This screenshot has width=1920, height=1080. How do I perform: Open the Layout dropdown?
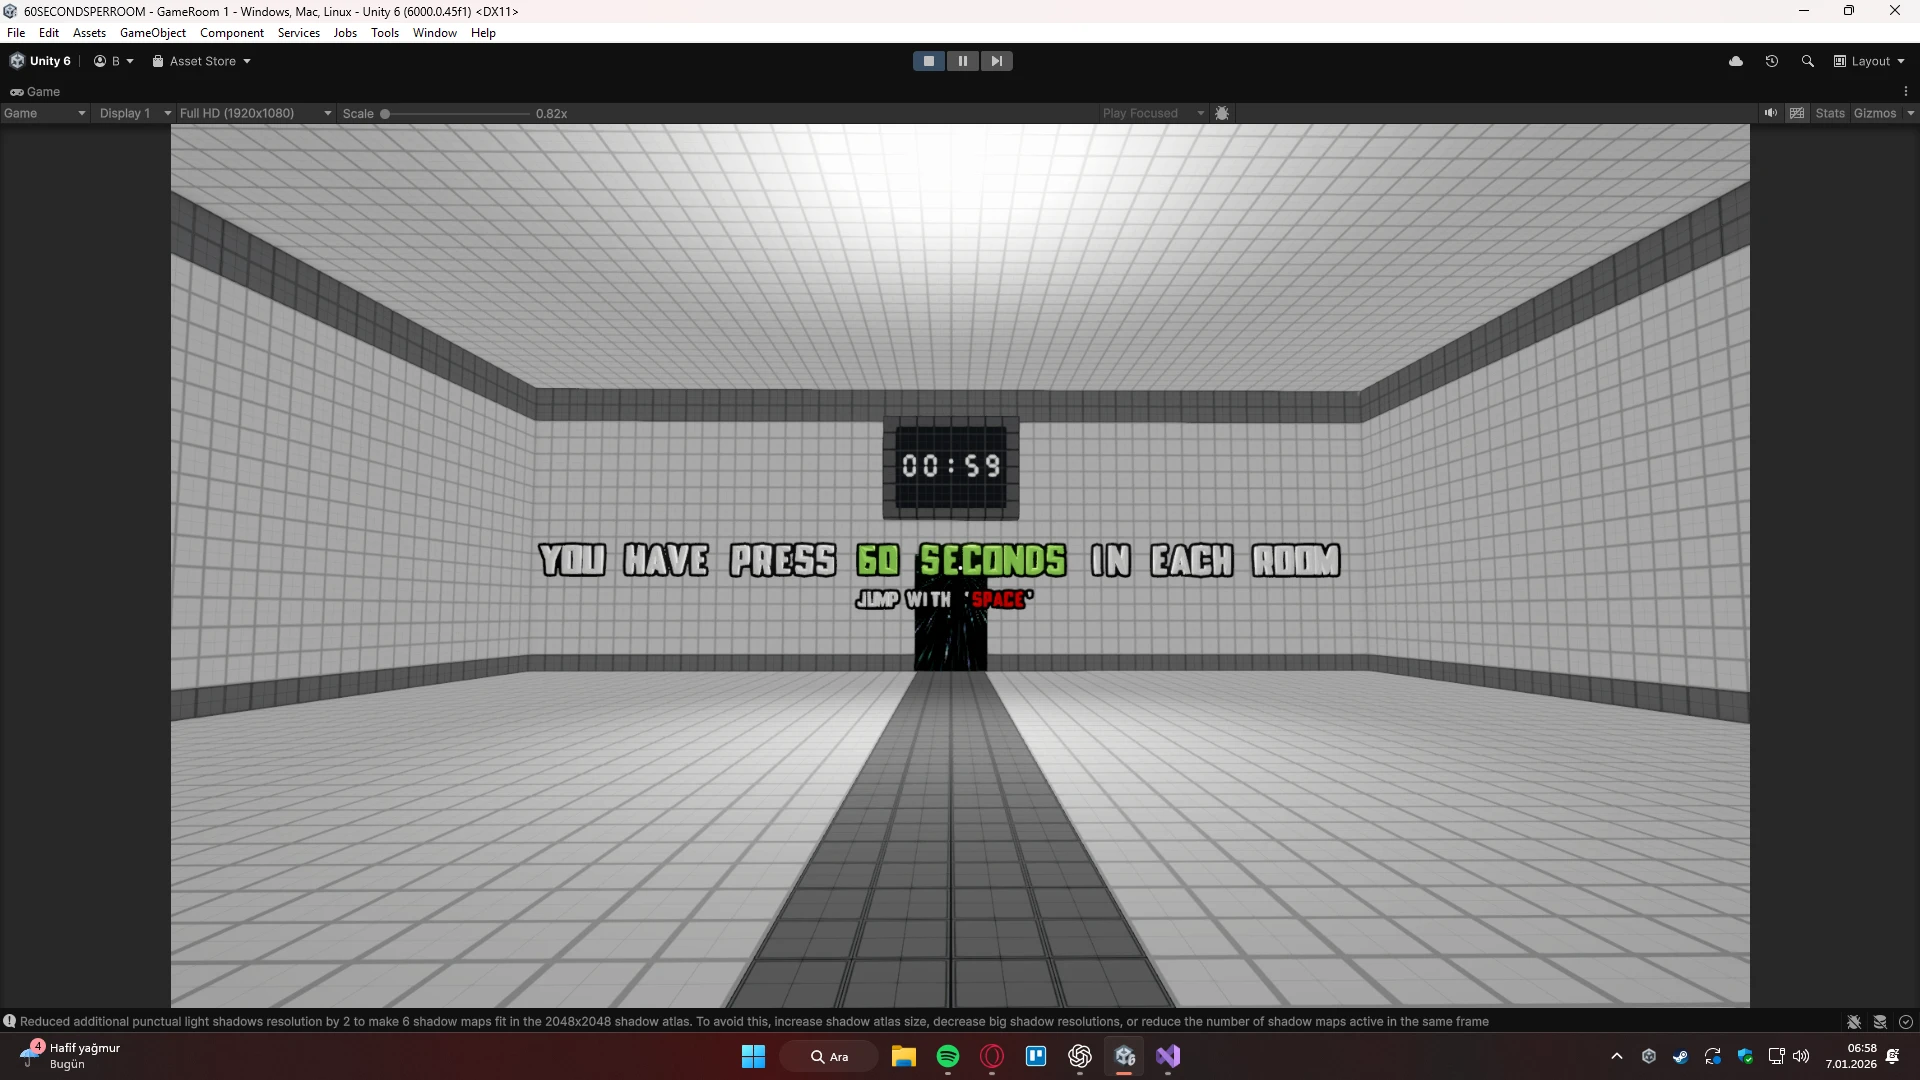pyautogui.click(x=1869, y=61)
